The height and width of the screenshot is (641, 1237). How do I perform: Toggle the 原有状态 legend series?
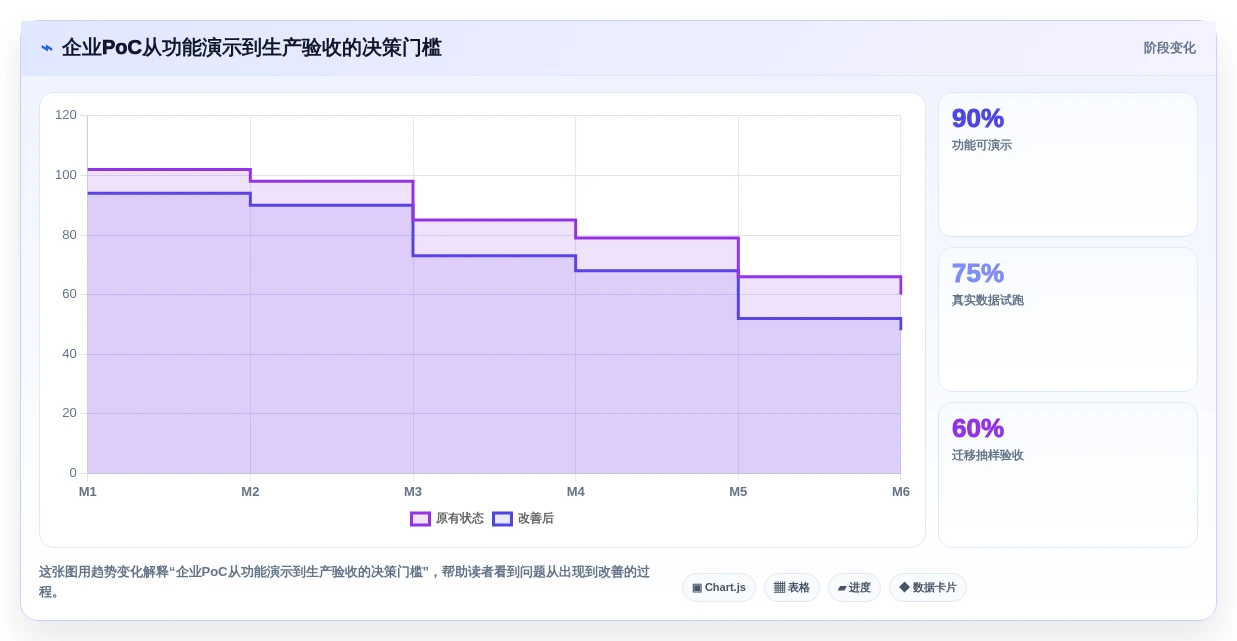click(447, 519)
